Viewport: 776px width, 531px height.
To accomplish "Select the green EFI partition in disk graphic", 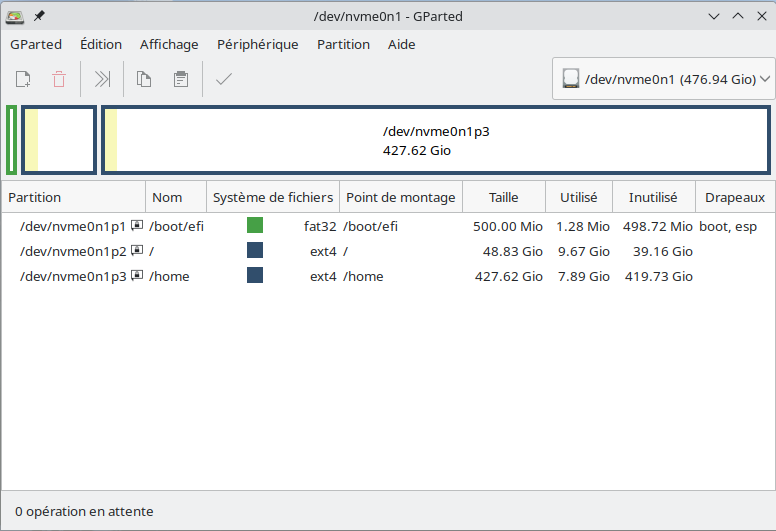I will [11, 140].
